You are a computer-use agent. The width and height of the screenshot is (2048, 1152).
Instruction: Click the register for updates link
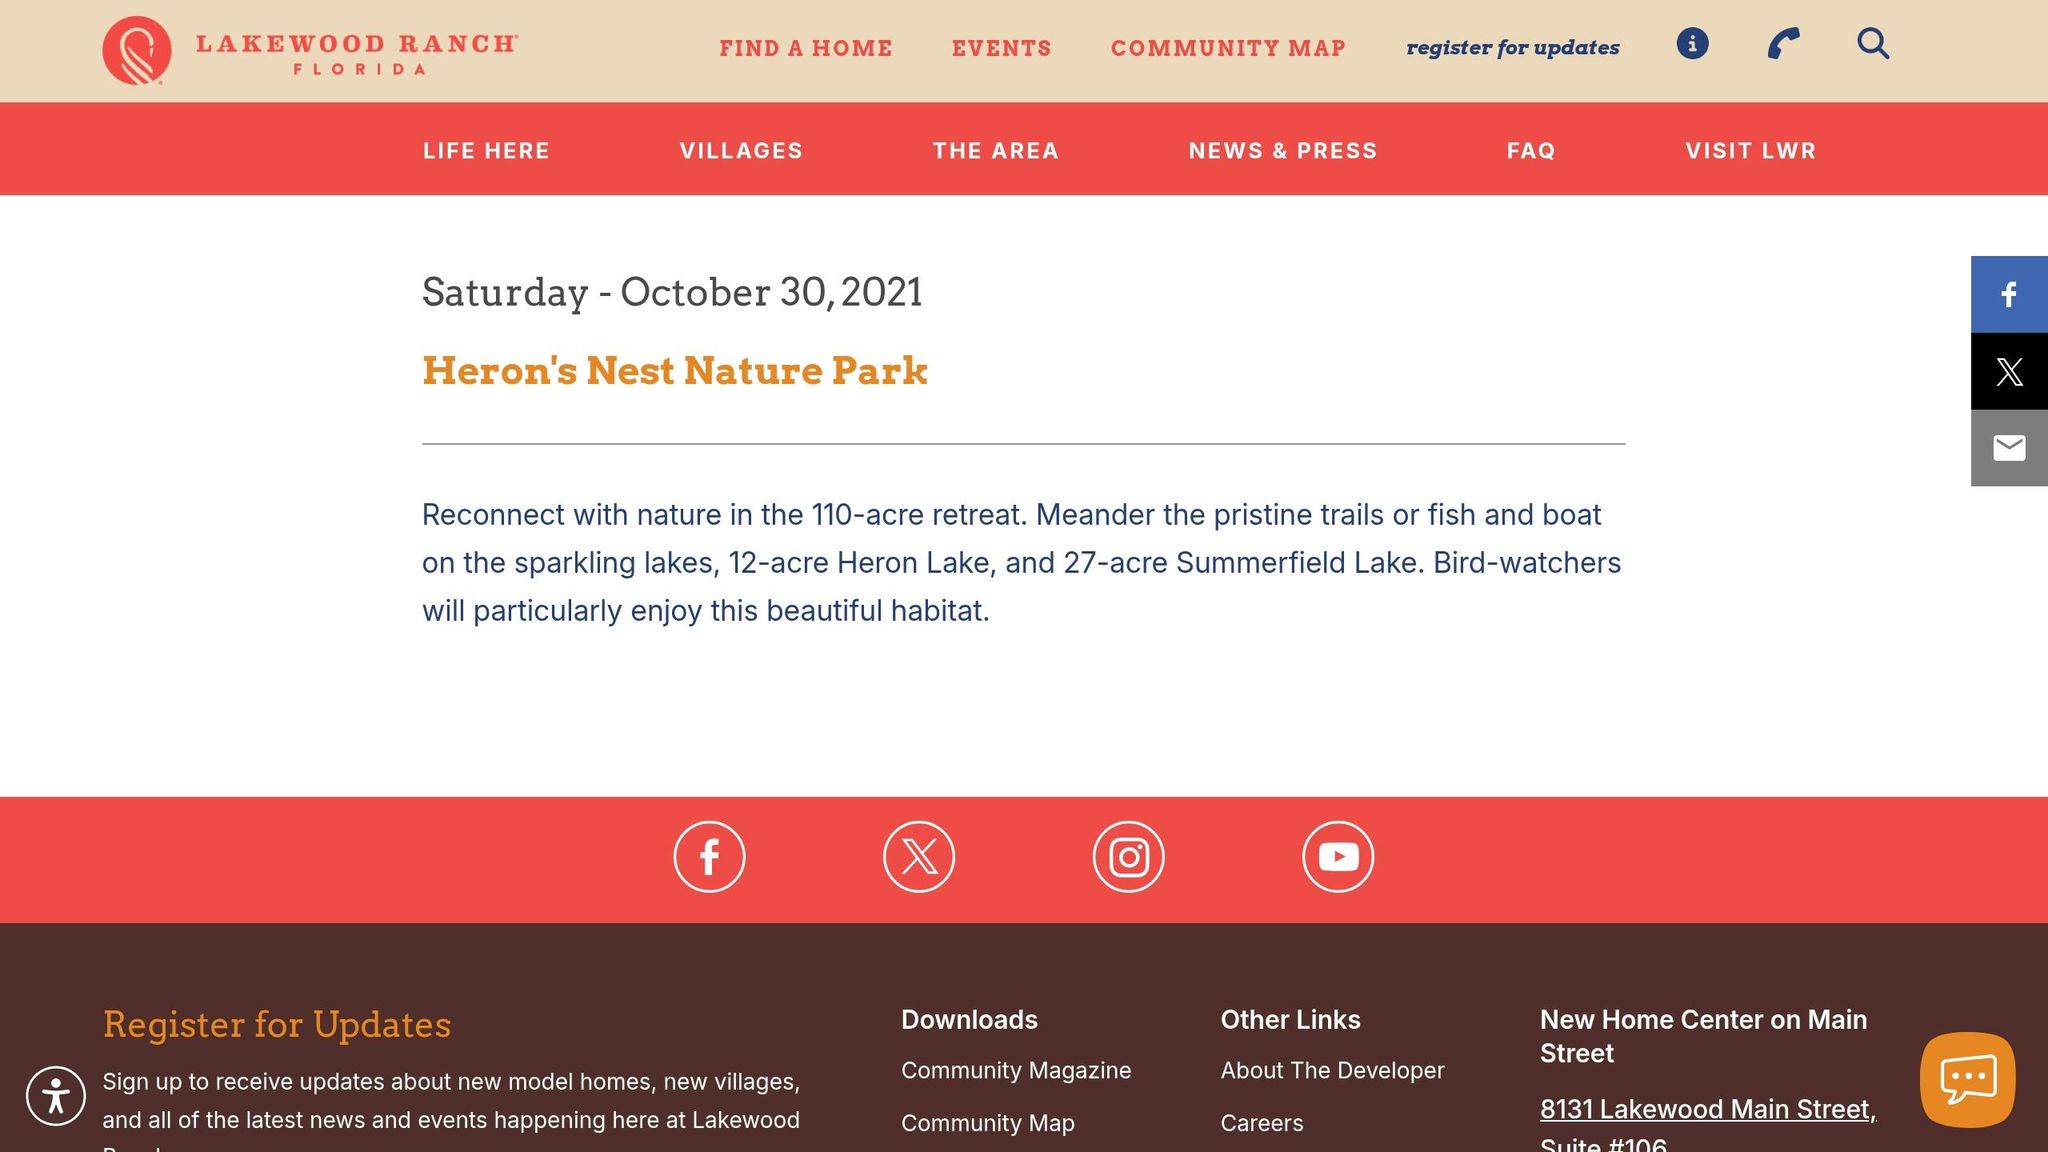click(x=1513, y=47)
